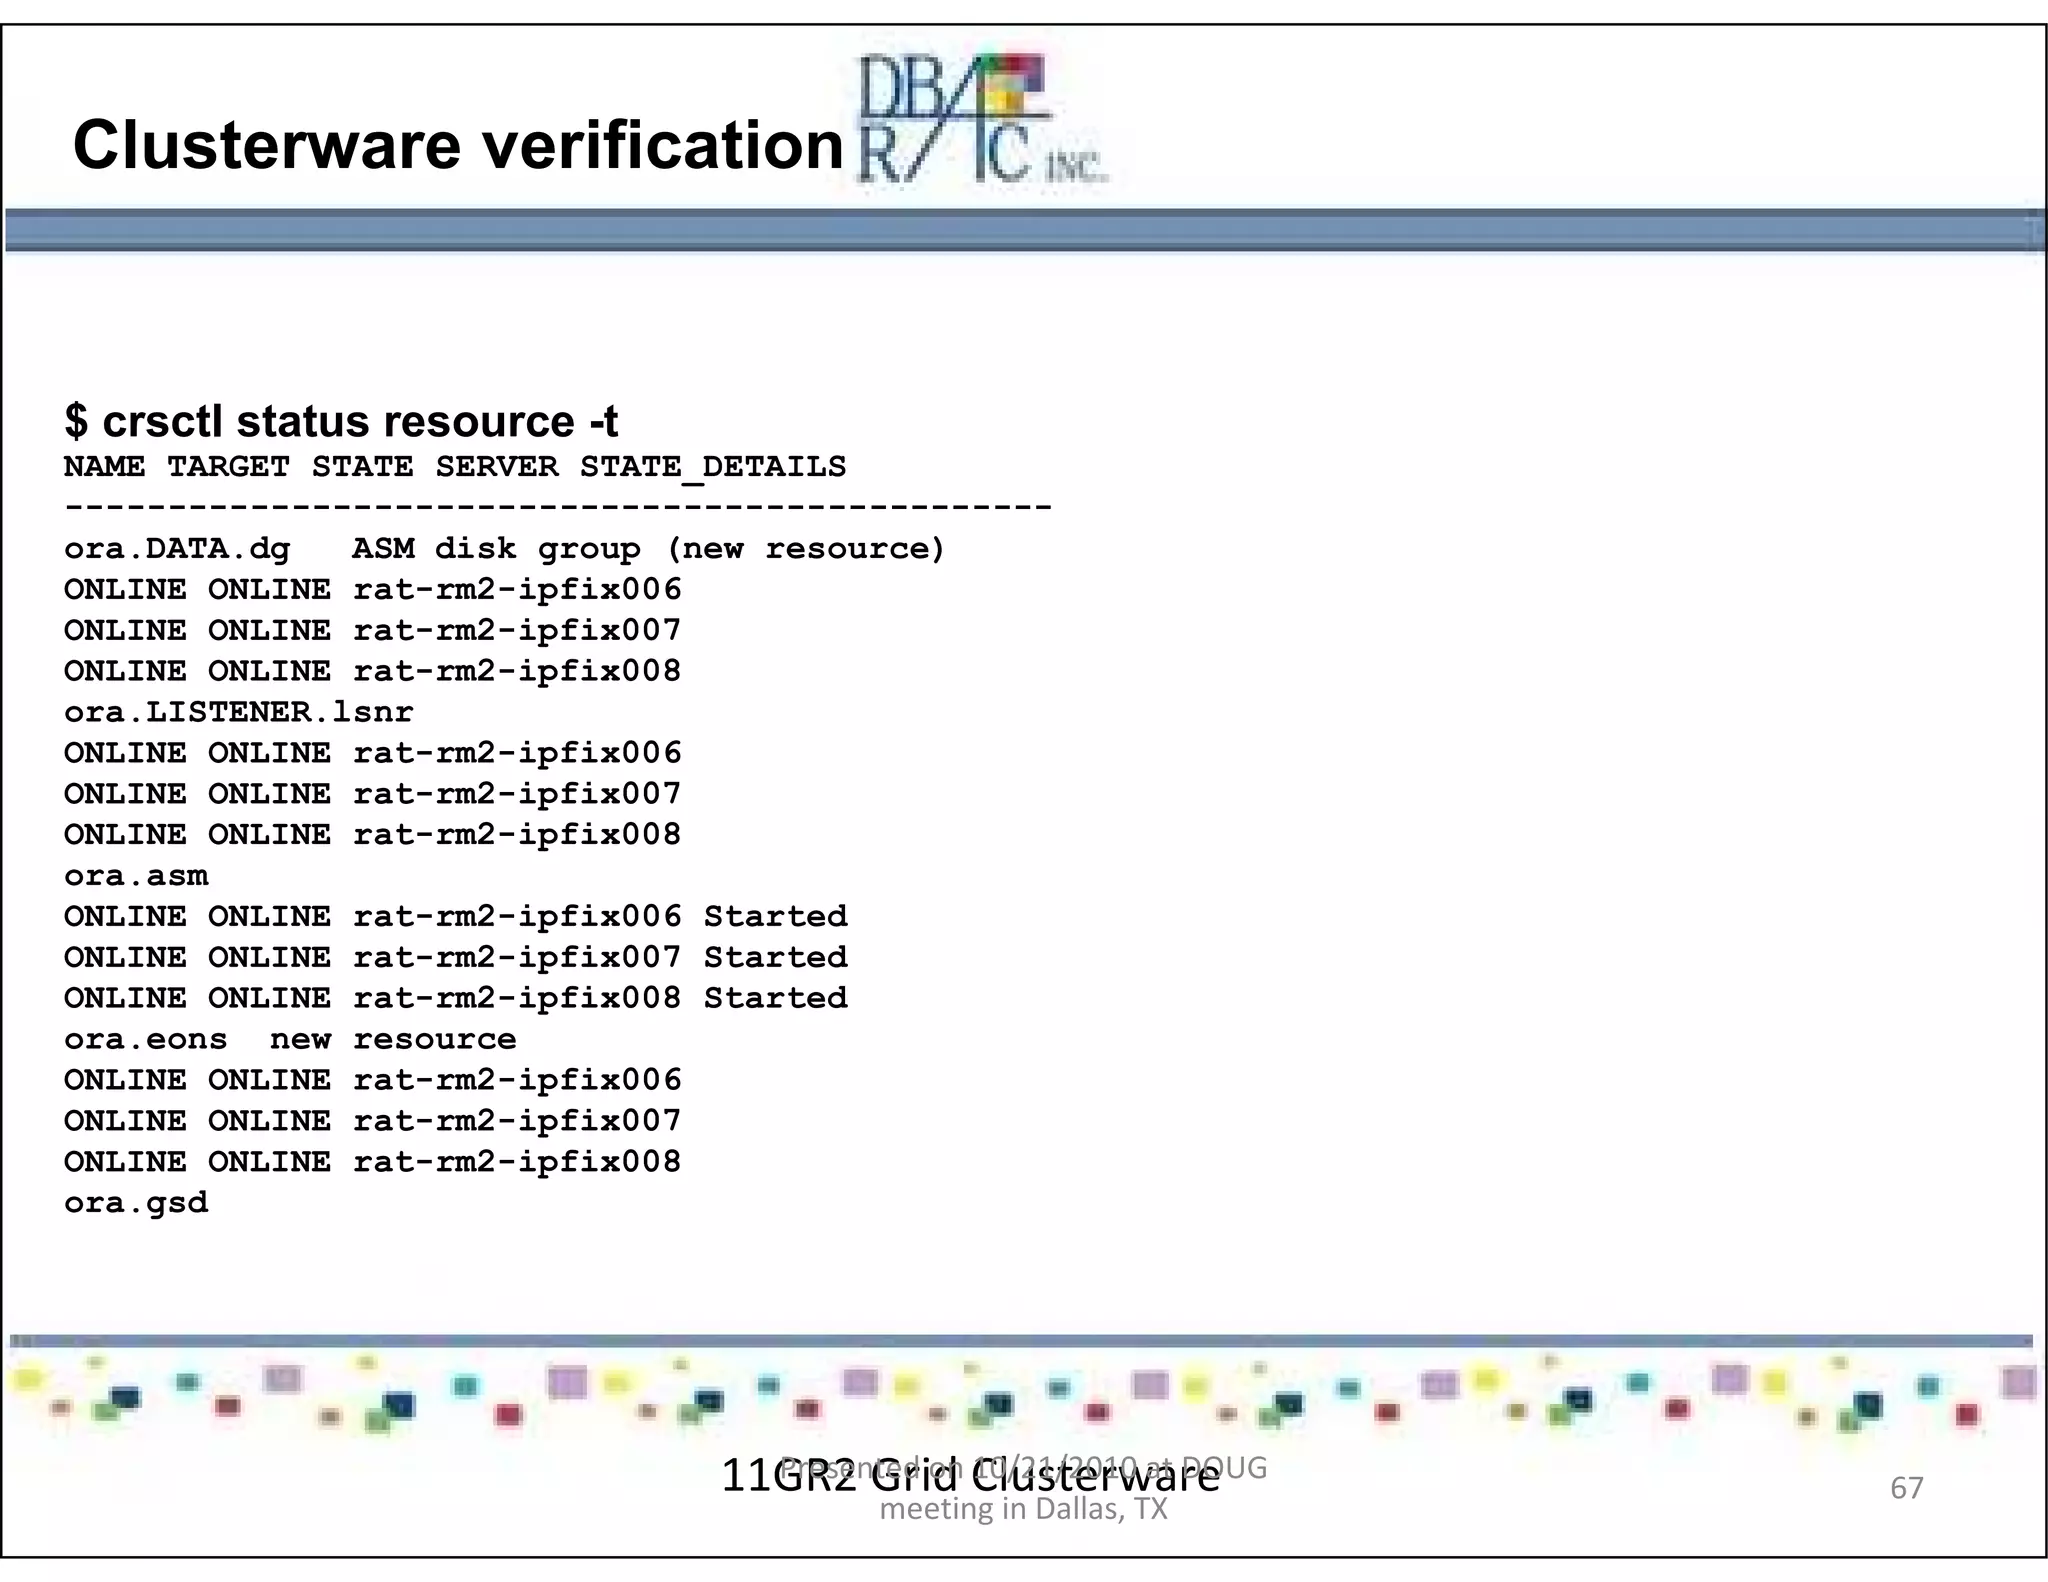The width and height of the screenshot is (2048, 1582).
Task: Click the 'ora.asm' resource line
Action: (x=136, y=876)
